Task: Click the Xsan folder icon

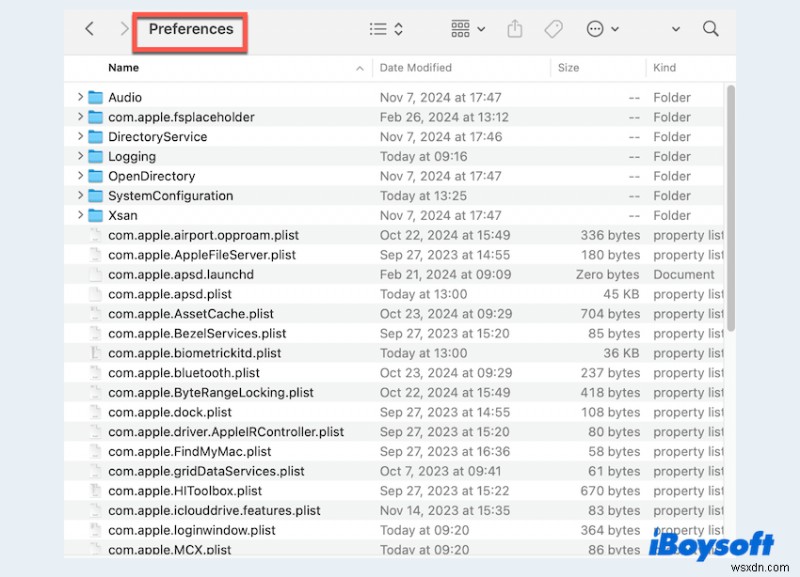Action: (x=95, y=215)
